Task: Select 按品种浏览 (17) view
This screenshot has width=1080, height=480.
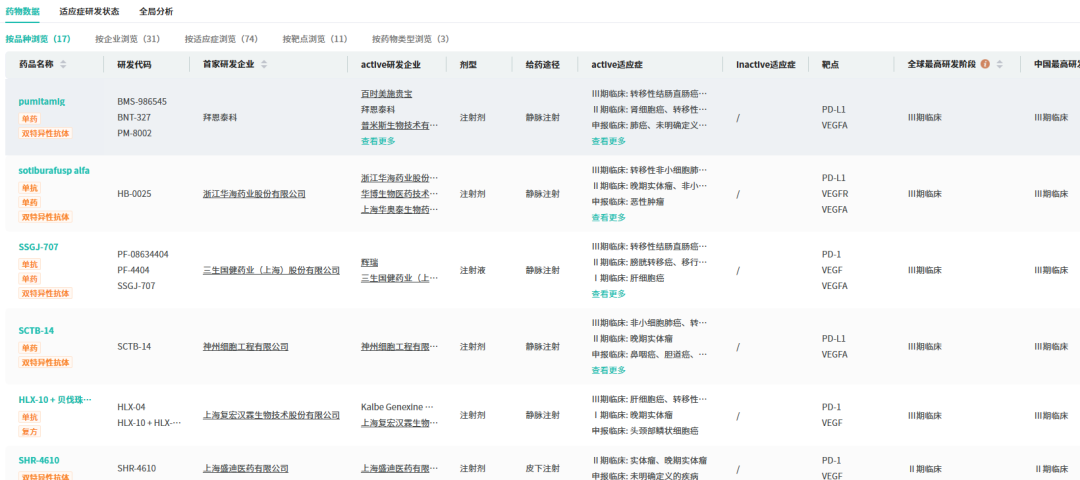Action: (38, 39)
